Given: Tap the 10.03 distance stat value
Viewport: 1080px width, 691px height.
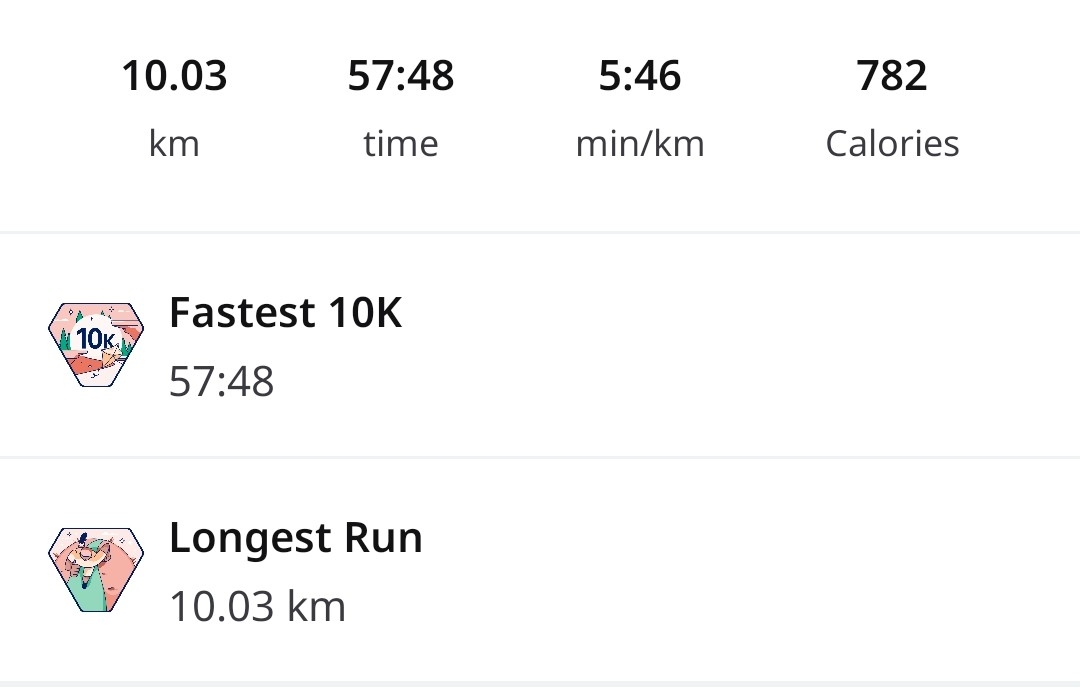Looking at the screenshot, I should point(174,76).
